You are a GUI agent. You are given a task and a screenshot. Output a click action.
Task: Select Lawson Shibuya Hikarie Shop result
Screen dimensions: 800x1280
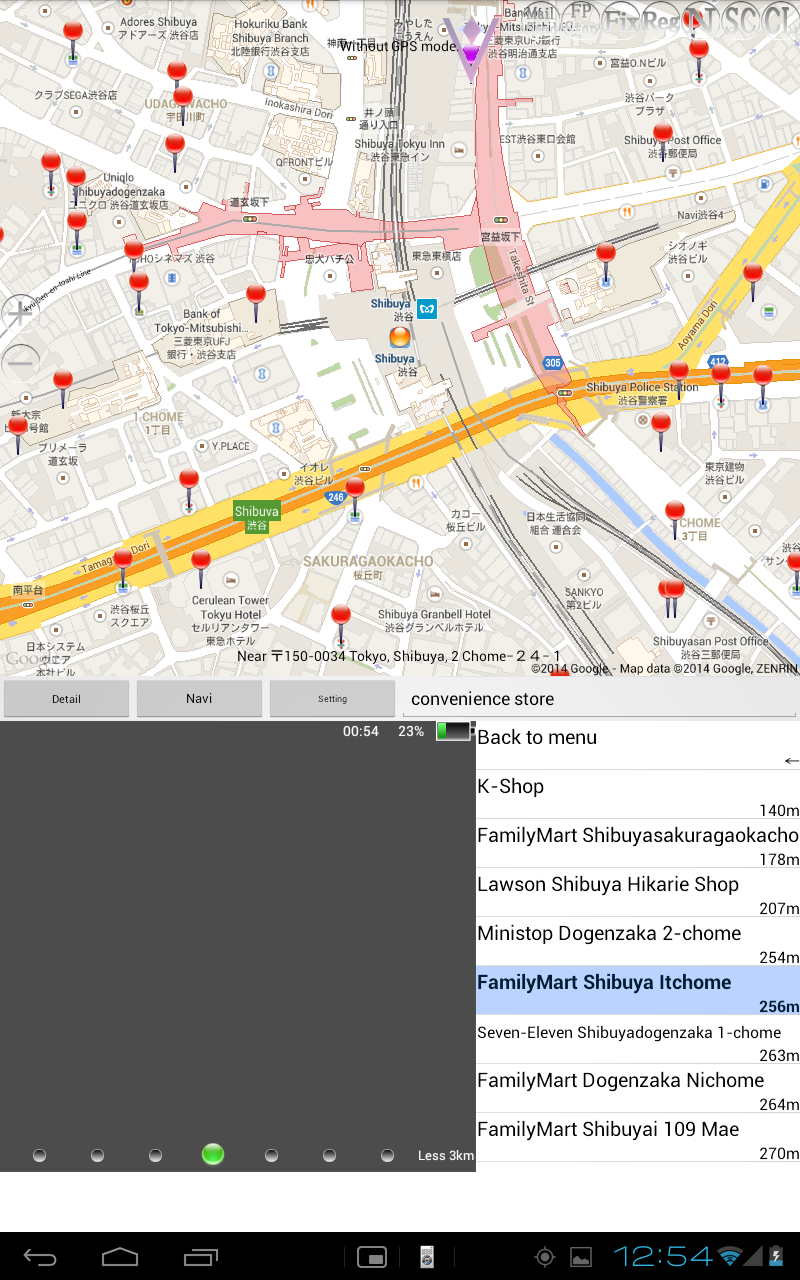tap(638, 892)
